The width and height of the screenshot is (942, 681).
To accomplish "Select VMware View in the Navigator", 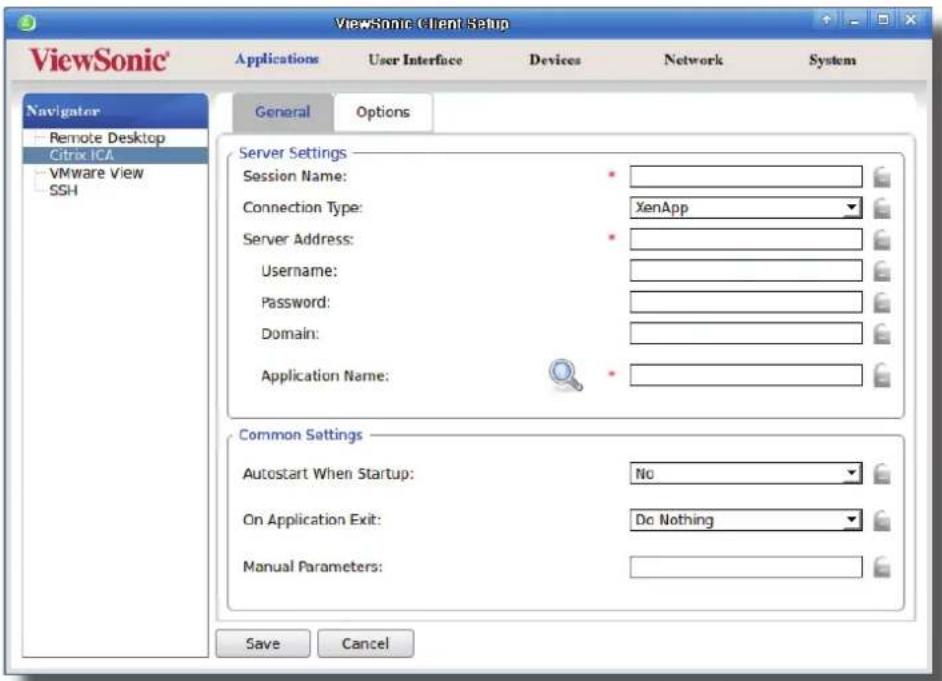I will tap(96, 173).
